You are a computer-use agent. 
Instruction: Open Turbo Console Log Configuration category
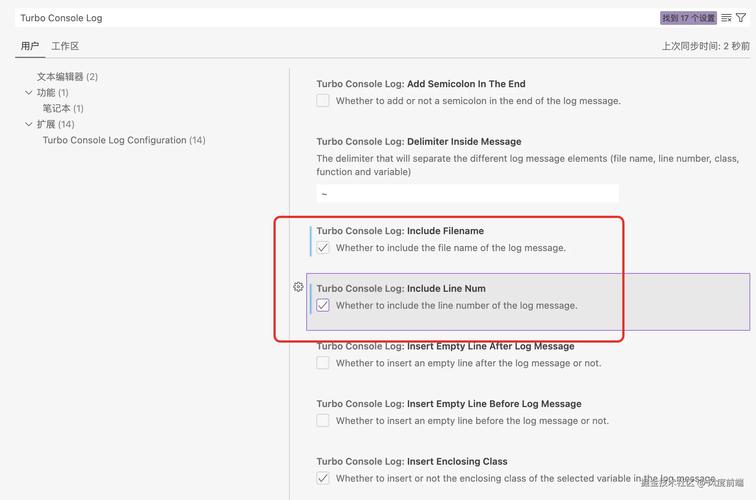click(123, 141)
